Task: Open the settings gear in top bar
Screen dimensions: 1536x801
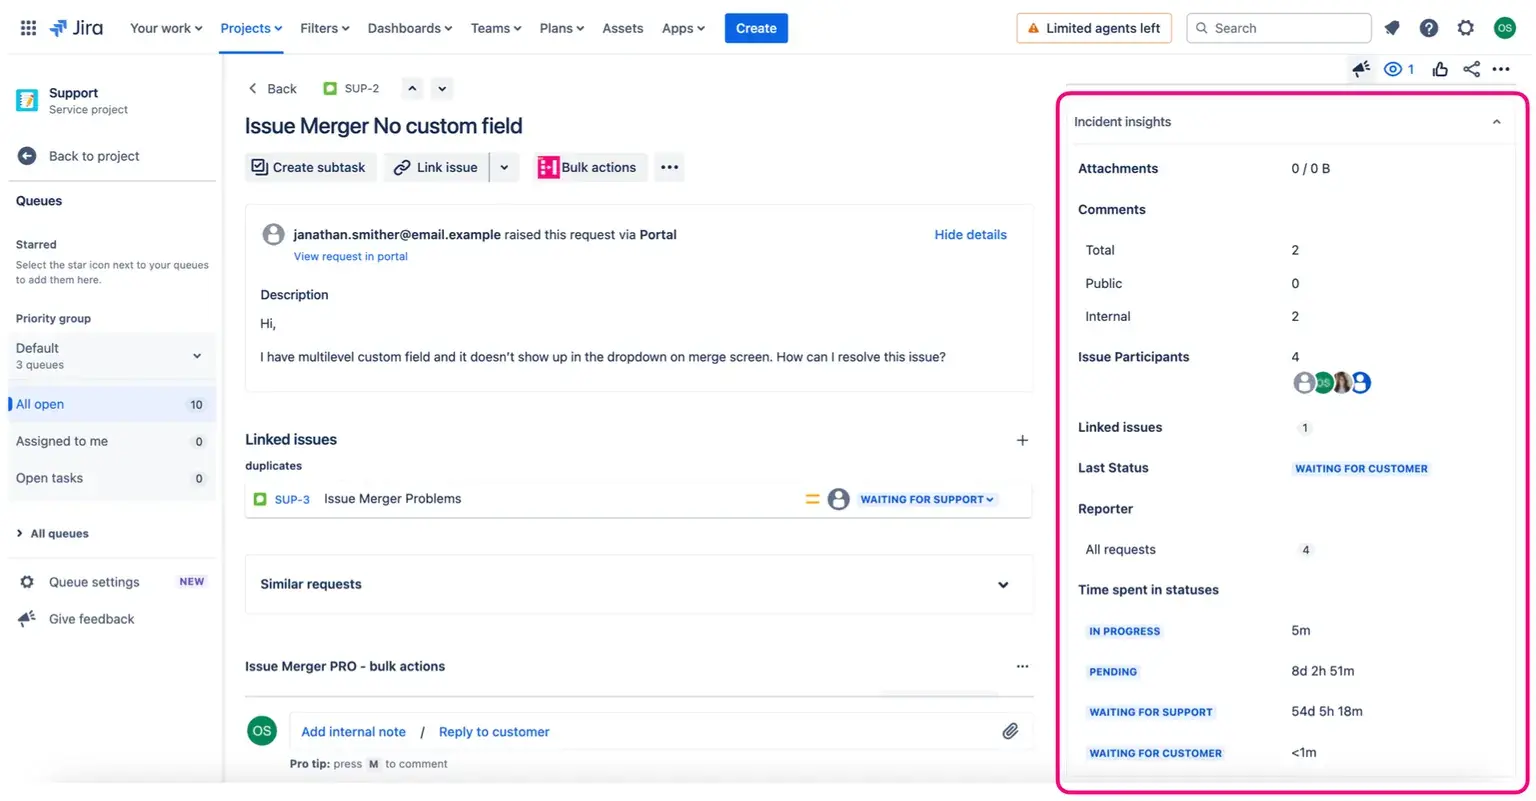Action: (1466, 28)
